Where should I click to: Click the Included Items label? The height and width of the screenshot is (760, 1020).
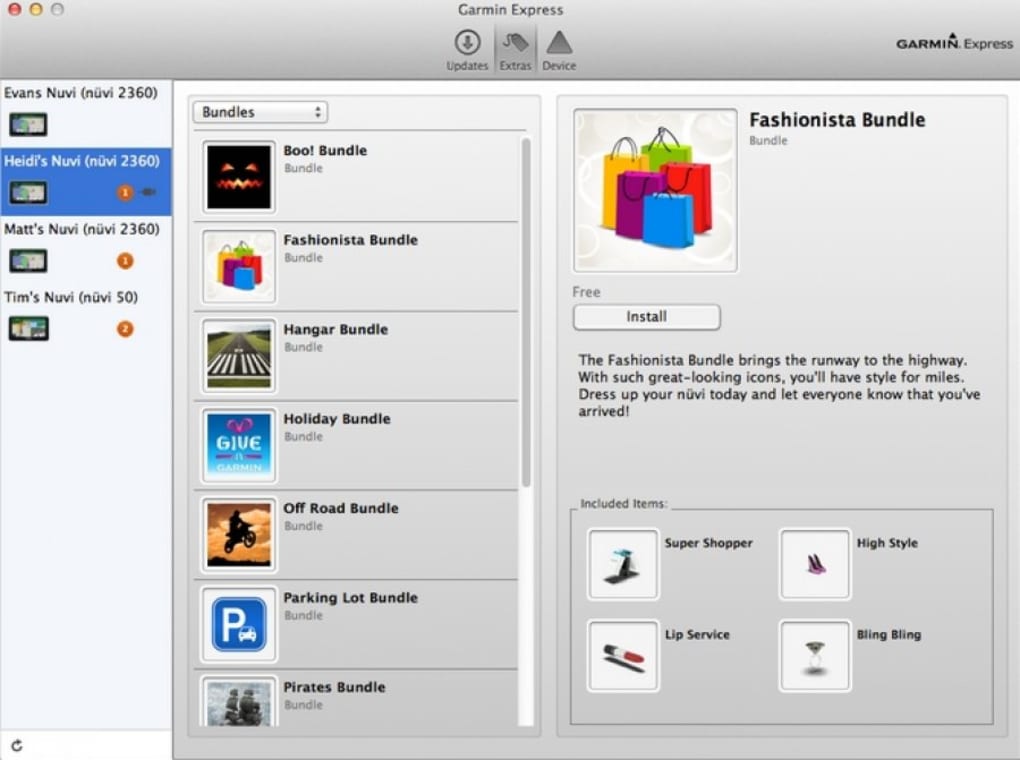[x=623, y=504]
